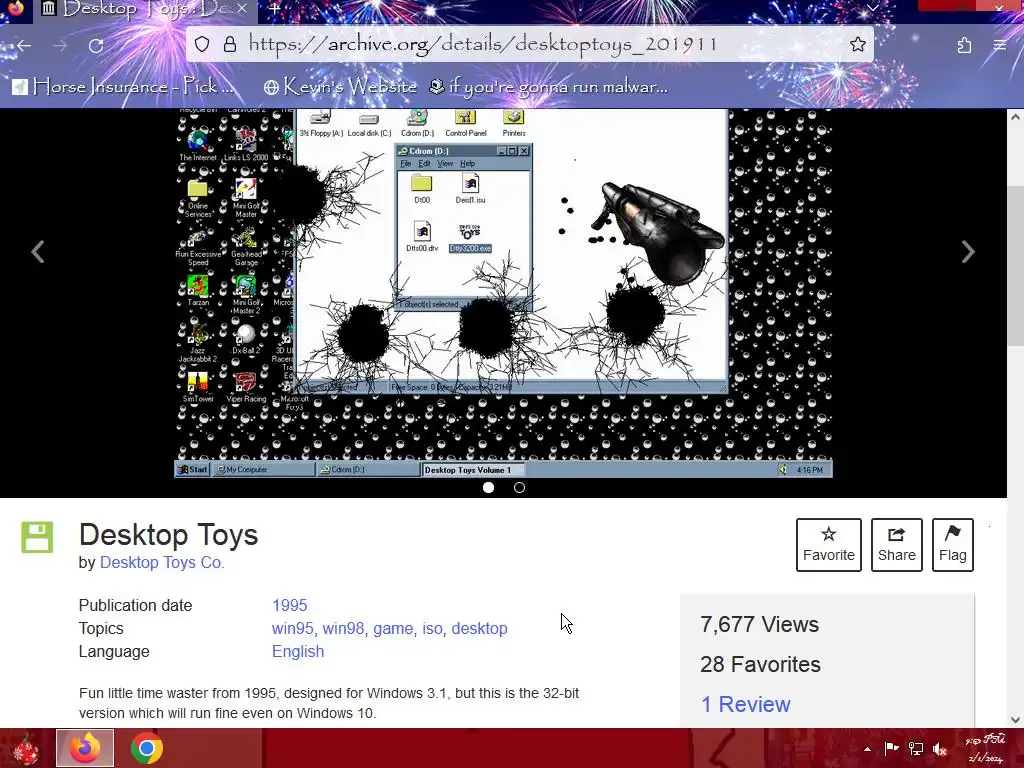Image resolution: width=1024 pixels, height=768 pixels.
Task: Go back to the previous page
Action: [24, 45]
